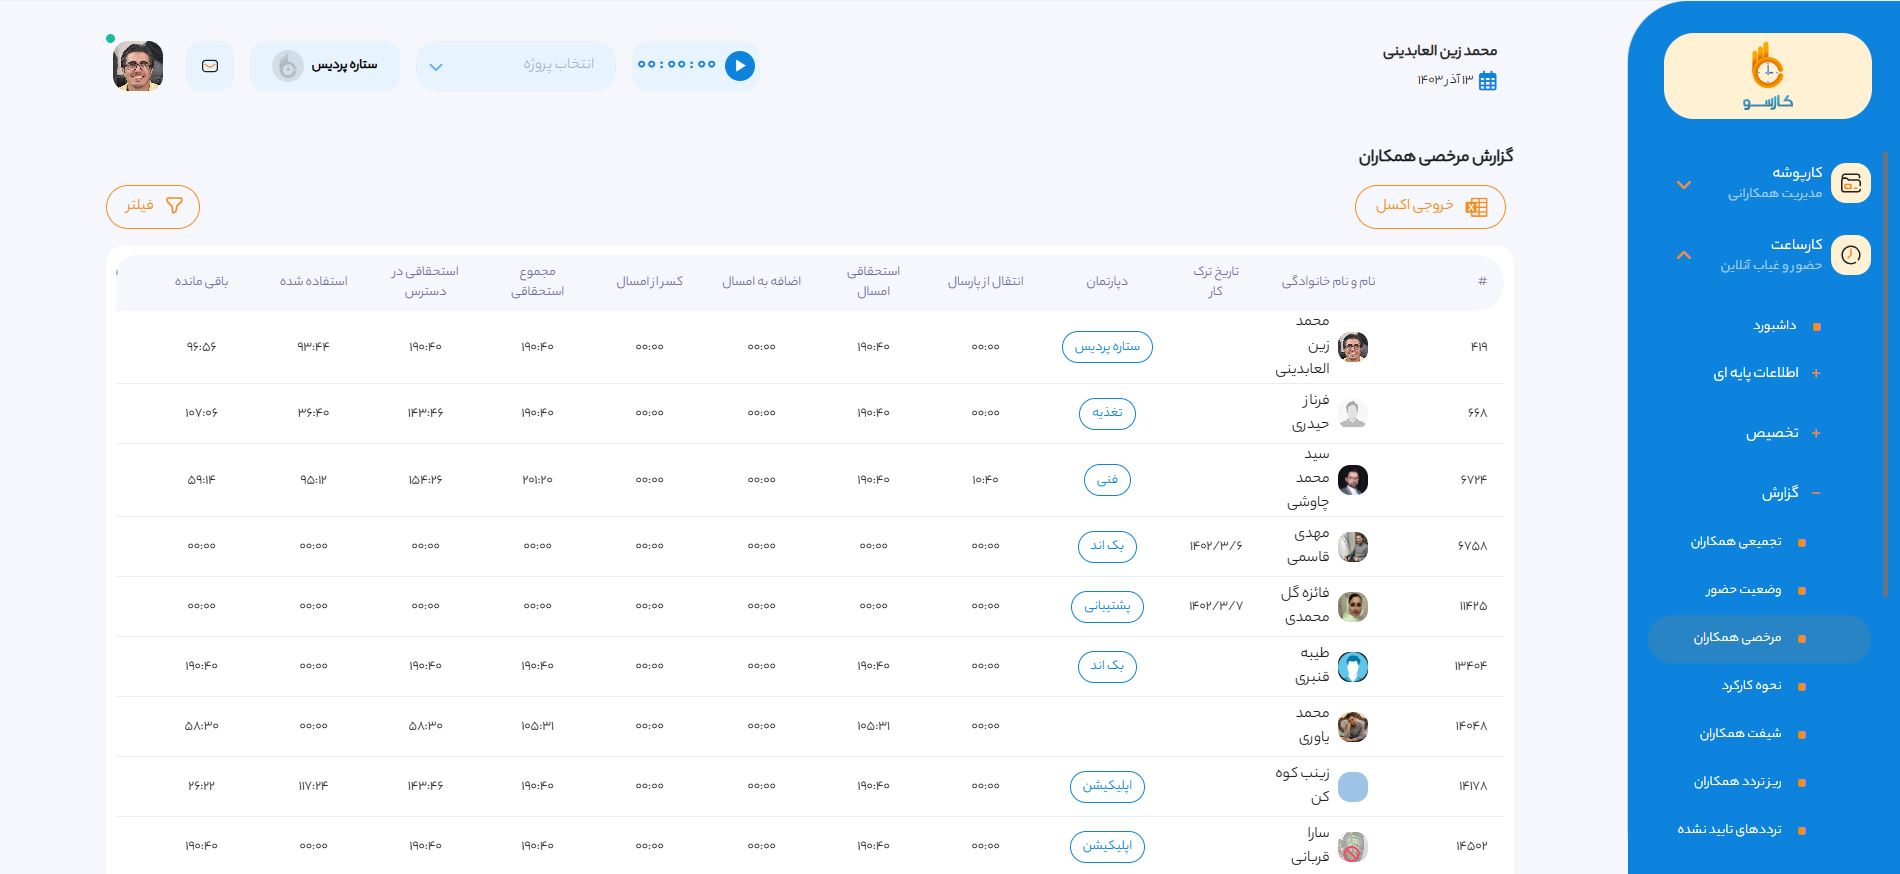This screenshot has height=874, width=1900.
Task: Expand the Karpousheh section chevron
Action: (1684, 185)
